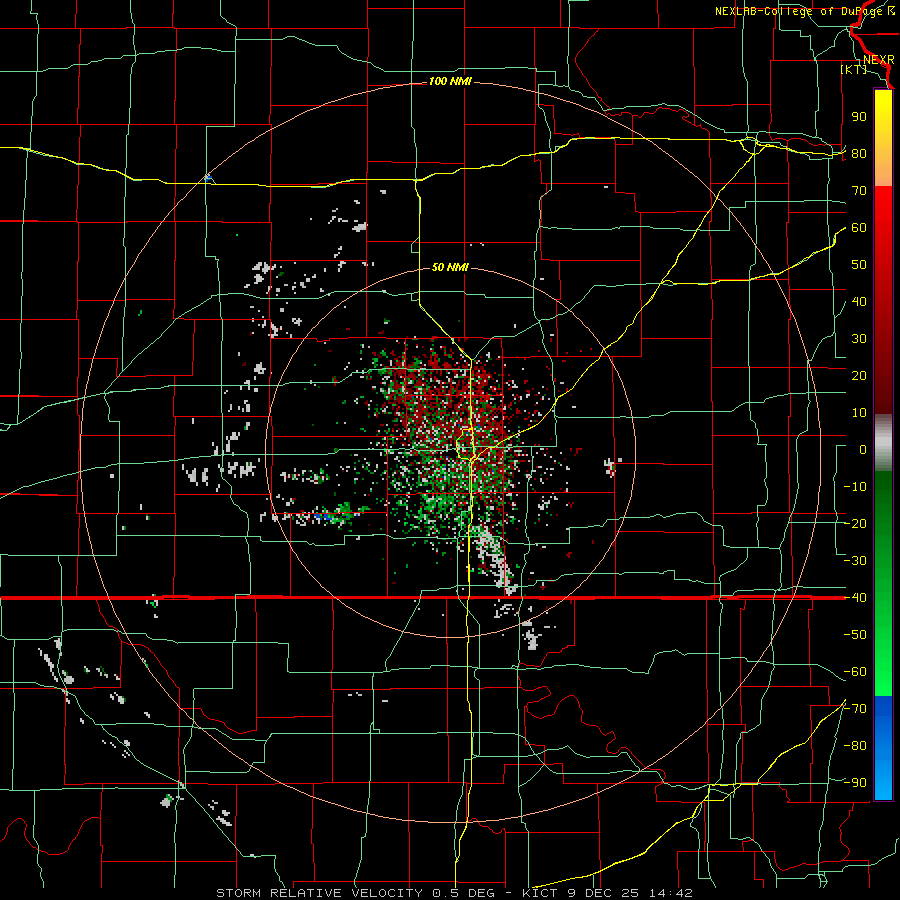Select the 0 value on velocity scale
Viewport: 900px width, 900px height.
863,450
